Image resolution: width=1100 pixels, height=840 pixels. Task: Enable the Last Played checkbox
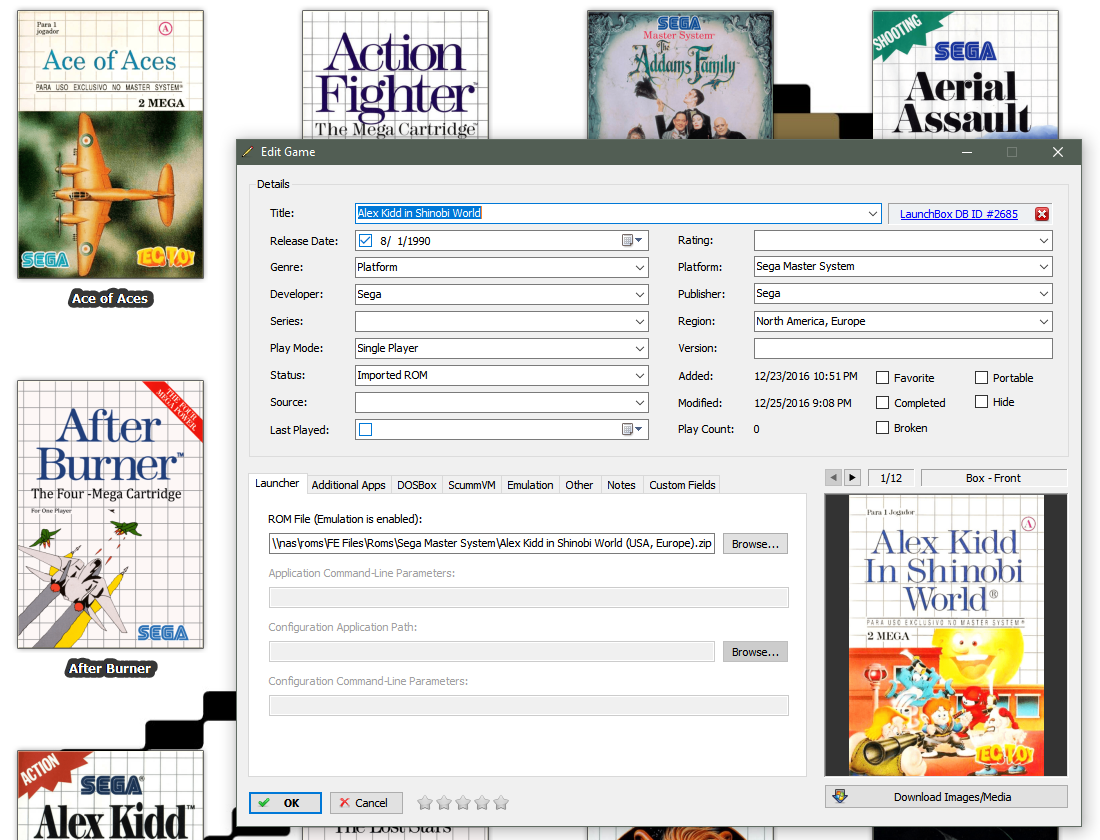[365, 429]
